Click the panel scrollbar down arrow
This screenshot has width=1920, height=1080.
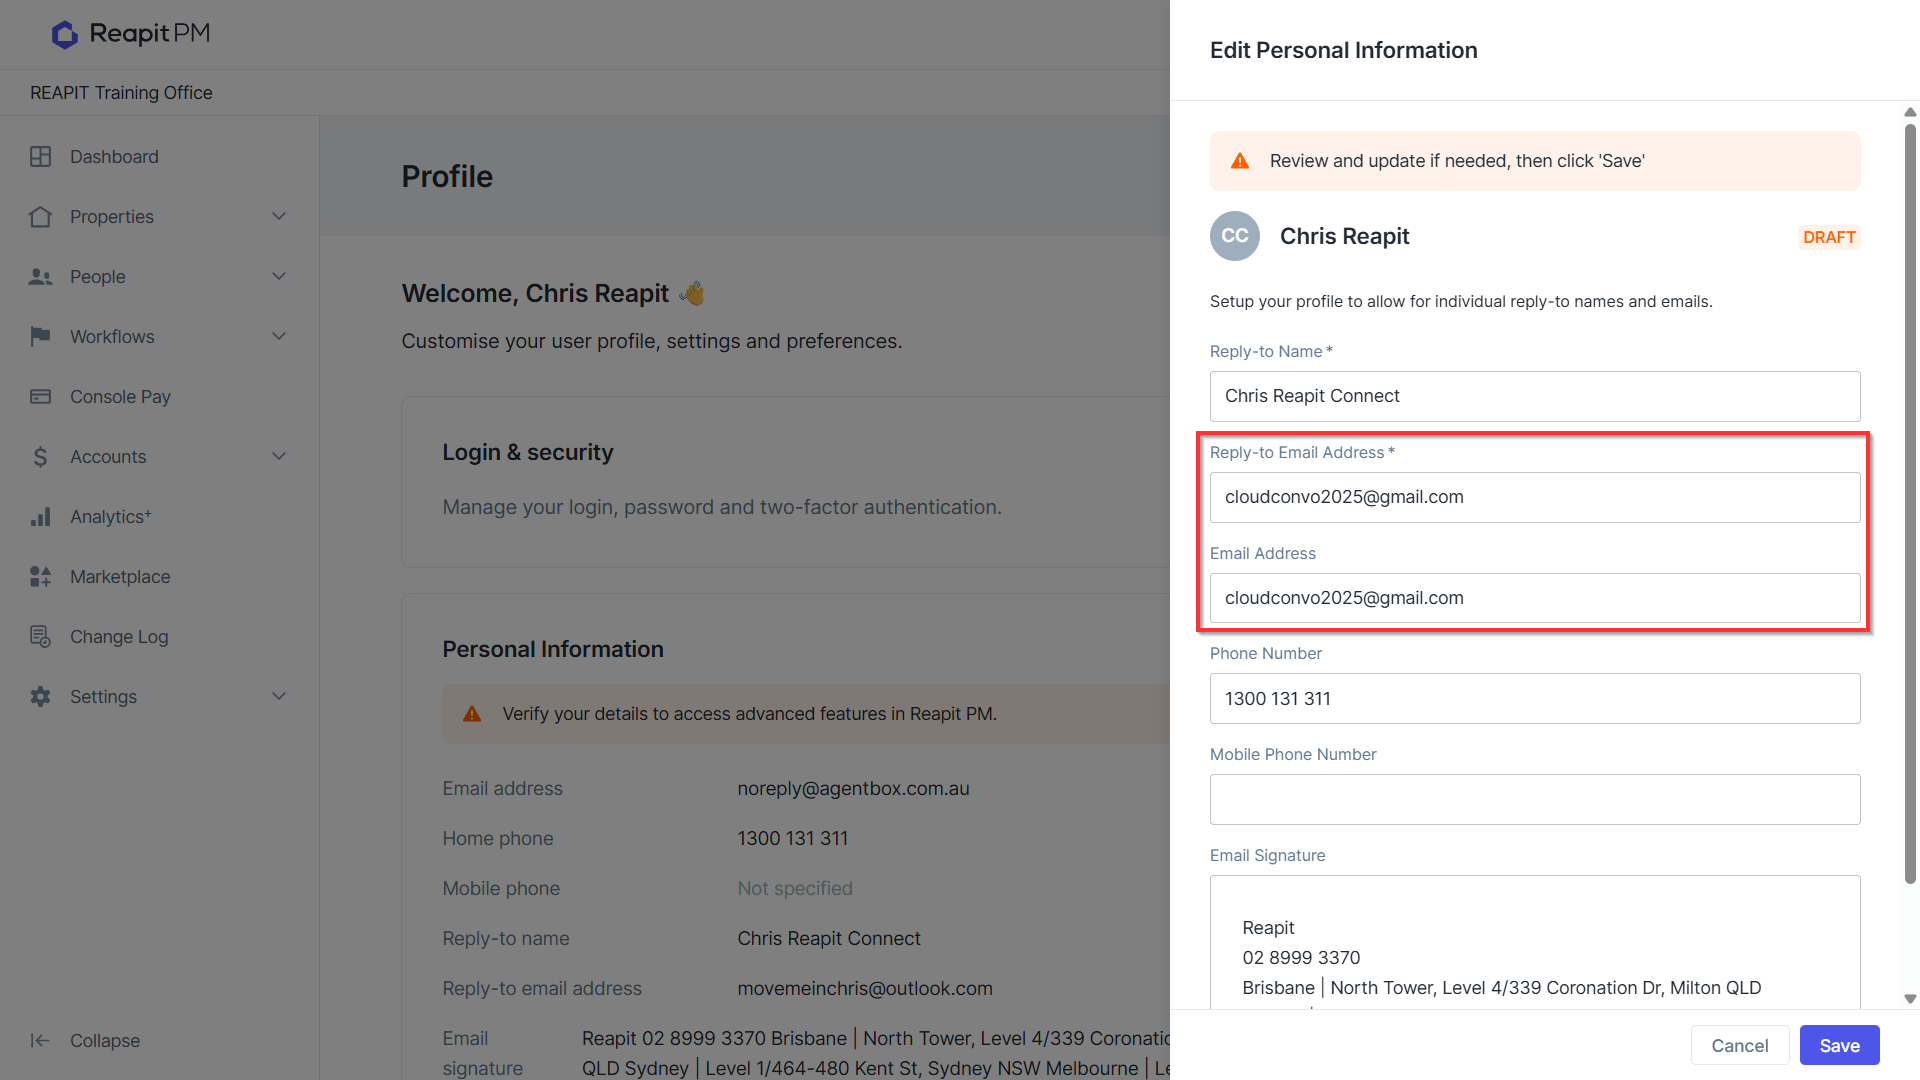[x=1910, y=999]
